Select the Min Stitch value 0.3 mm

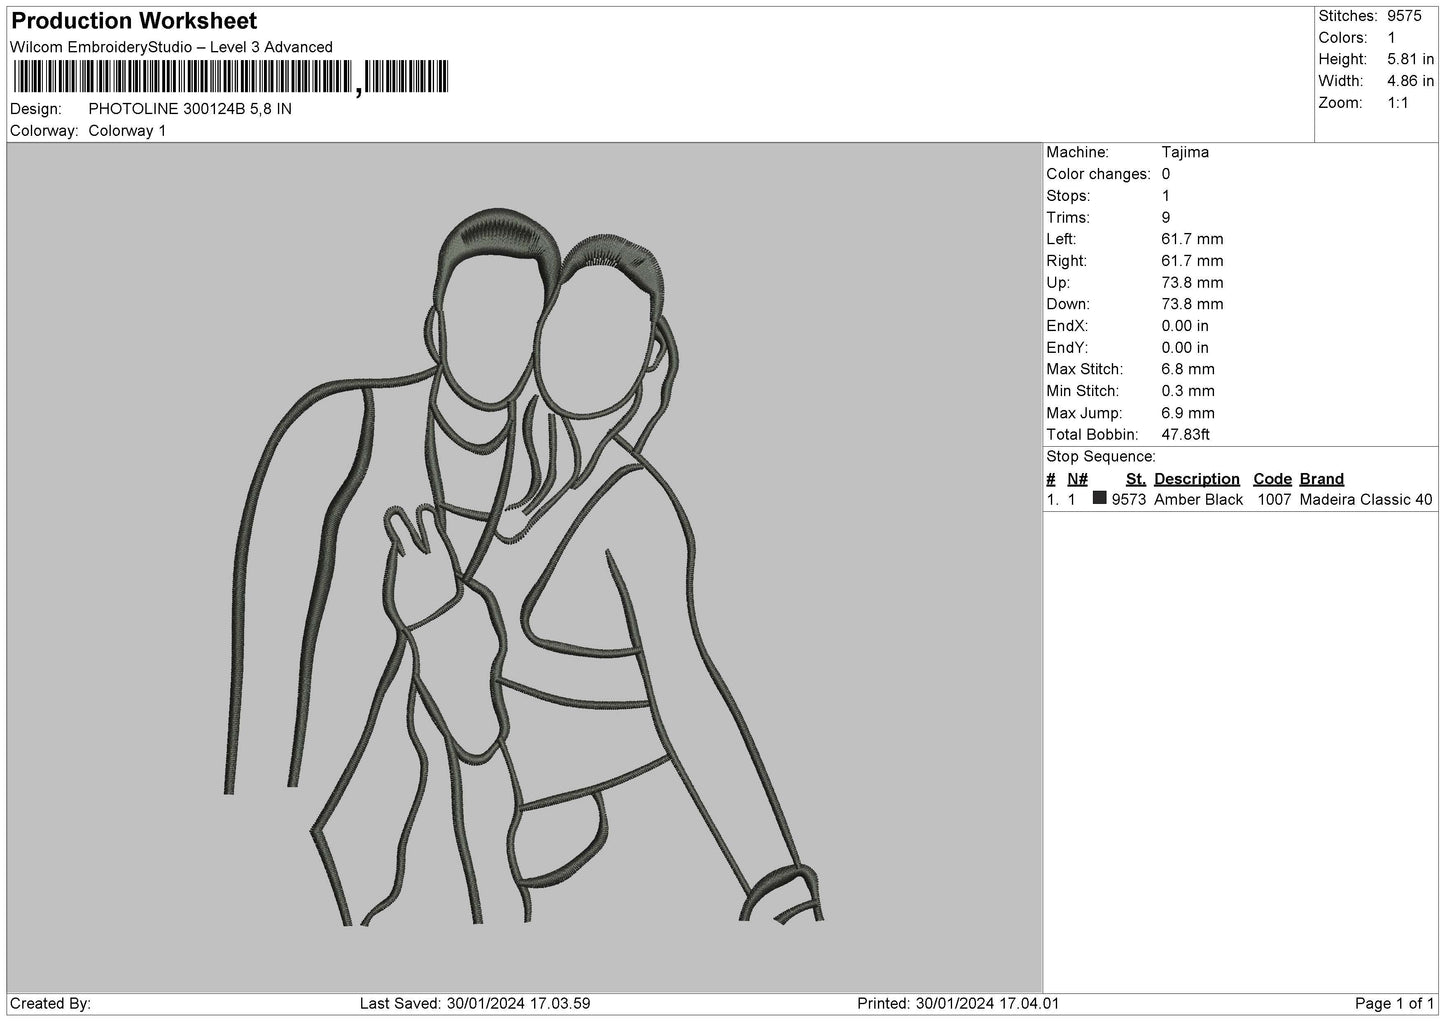[x=1188, y=391]
